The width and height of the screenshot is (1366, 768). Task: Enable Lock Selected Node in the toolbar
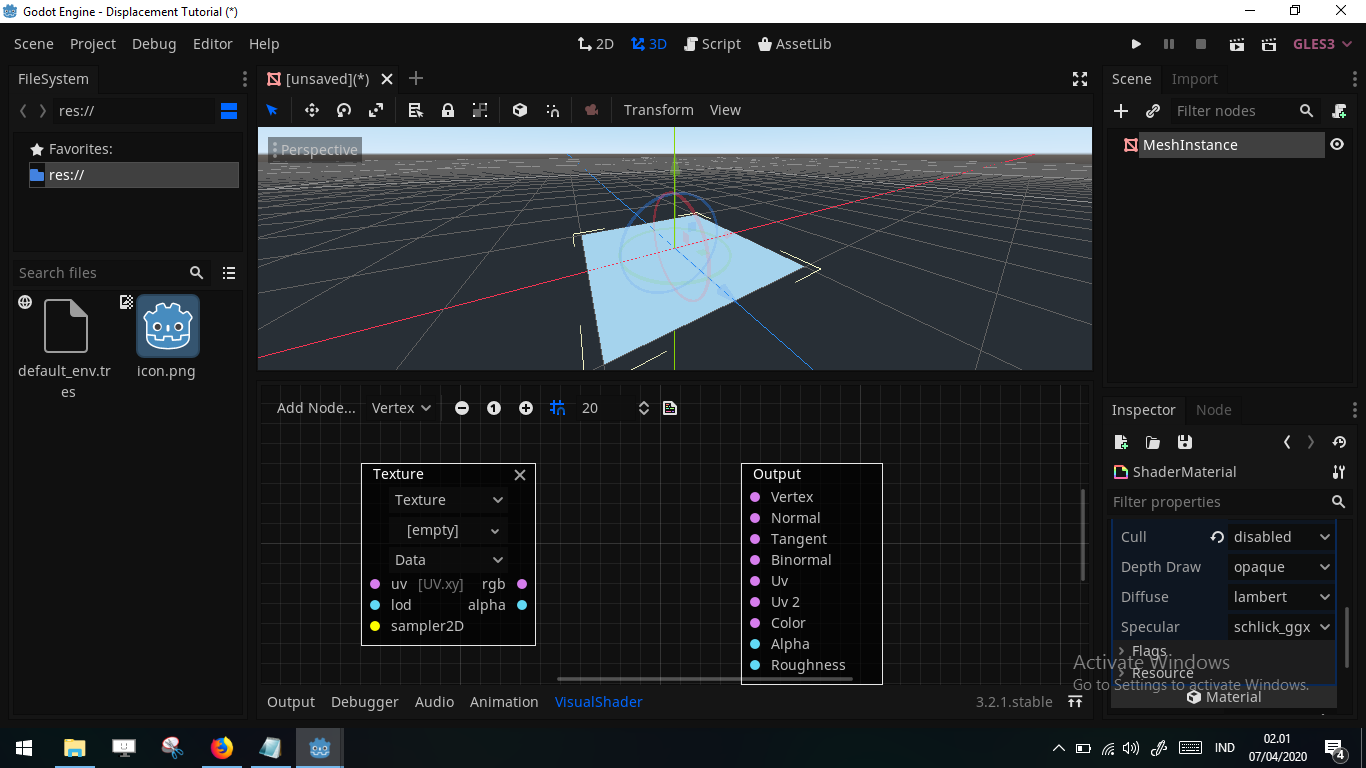[447, 110]
